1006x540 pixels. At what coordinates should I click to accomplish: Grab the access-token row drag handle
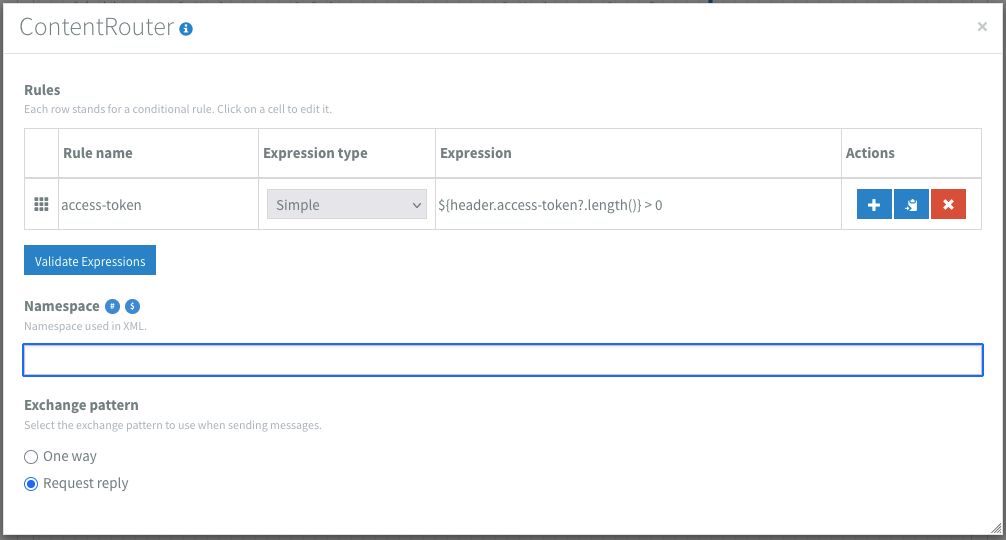[41, 205]
